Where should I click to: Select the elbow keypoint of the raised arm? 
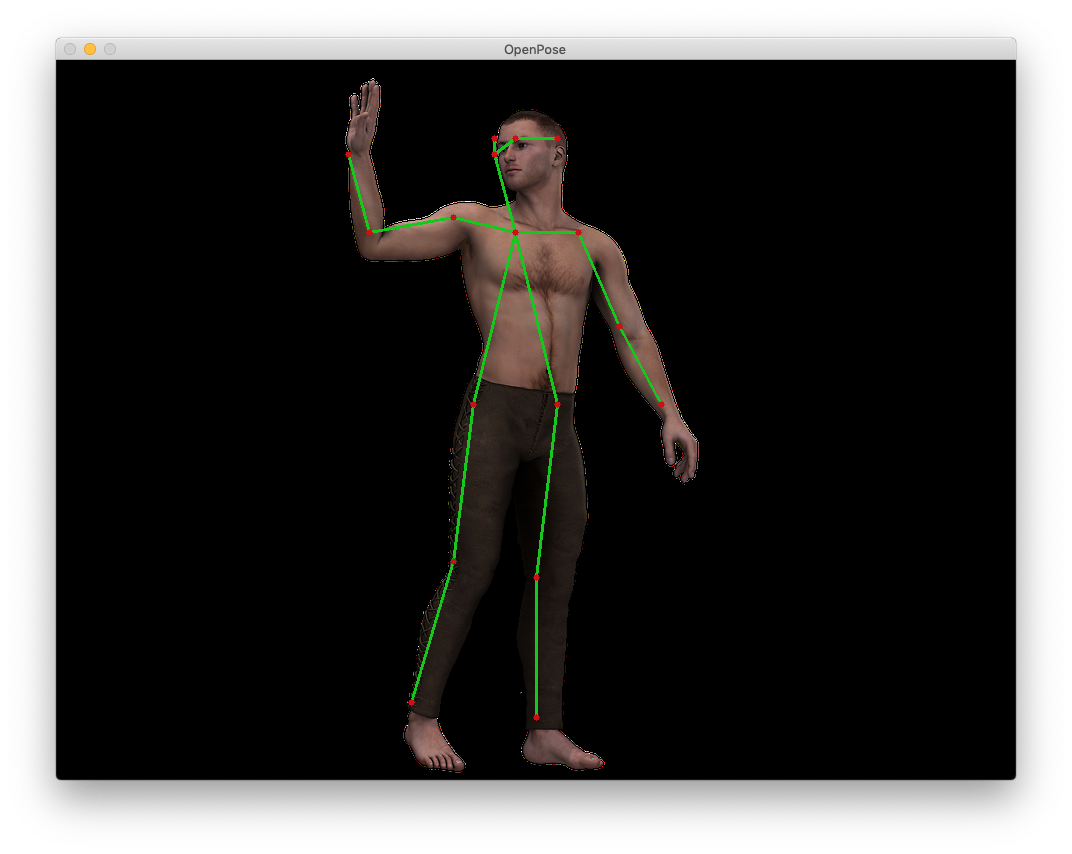tap(370, 231)
